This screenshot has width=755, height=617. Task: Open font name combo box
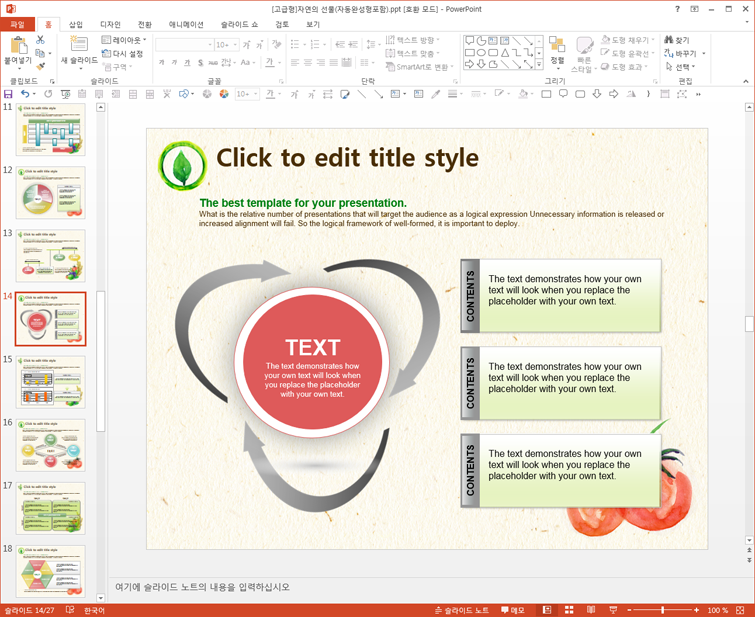(184, 45)
